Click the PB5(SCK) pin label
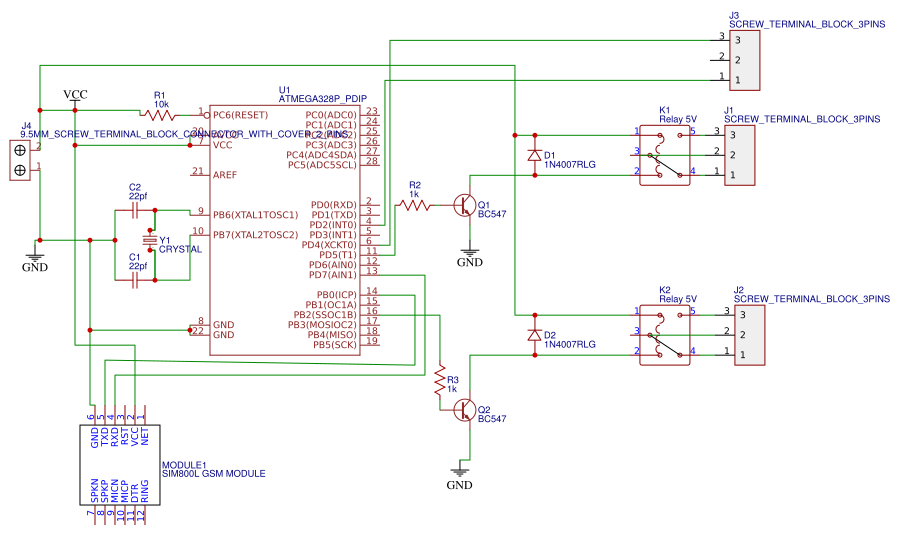 click(335, 345)
